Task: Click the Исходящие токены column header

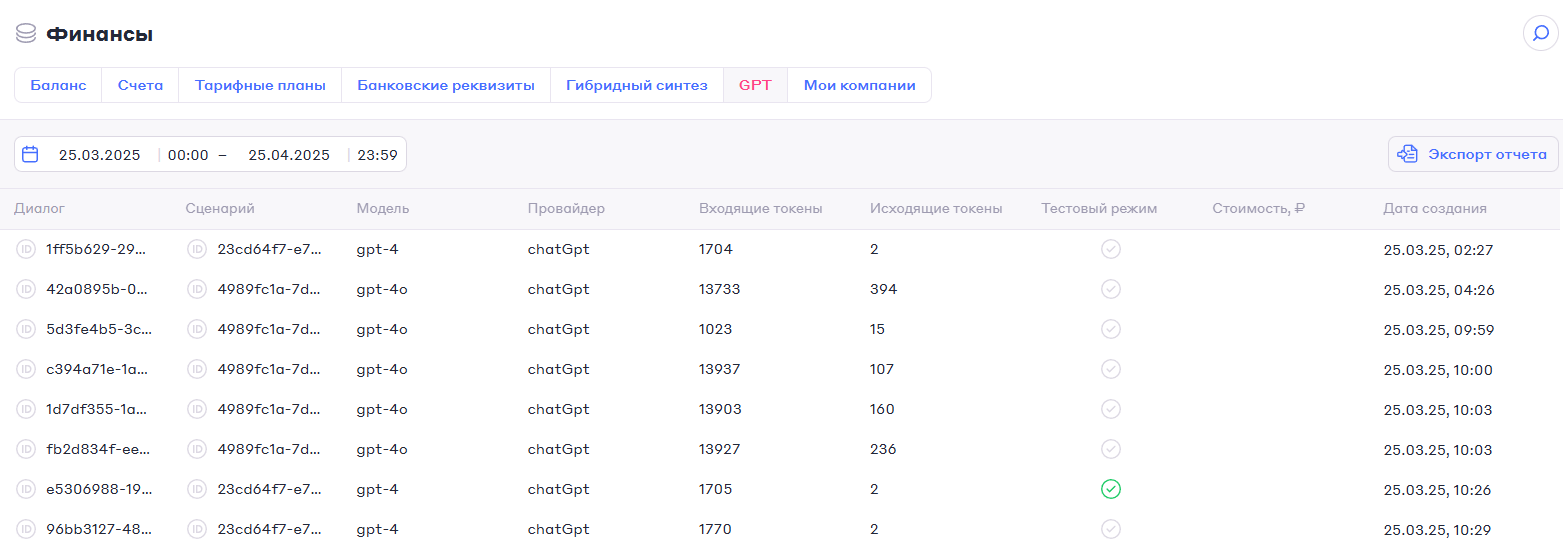Action: tap(936, 209)
